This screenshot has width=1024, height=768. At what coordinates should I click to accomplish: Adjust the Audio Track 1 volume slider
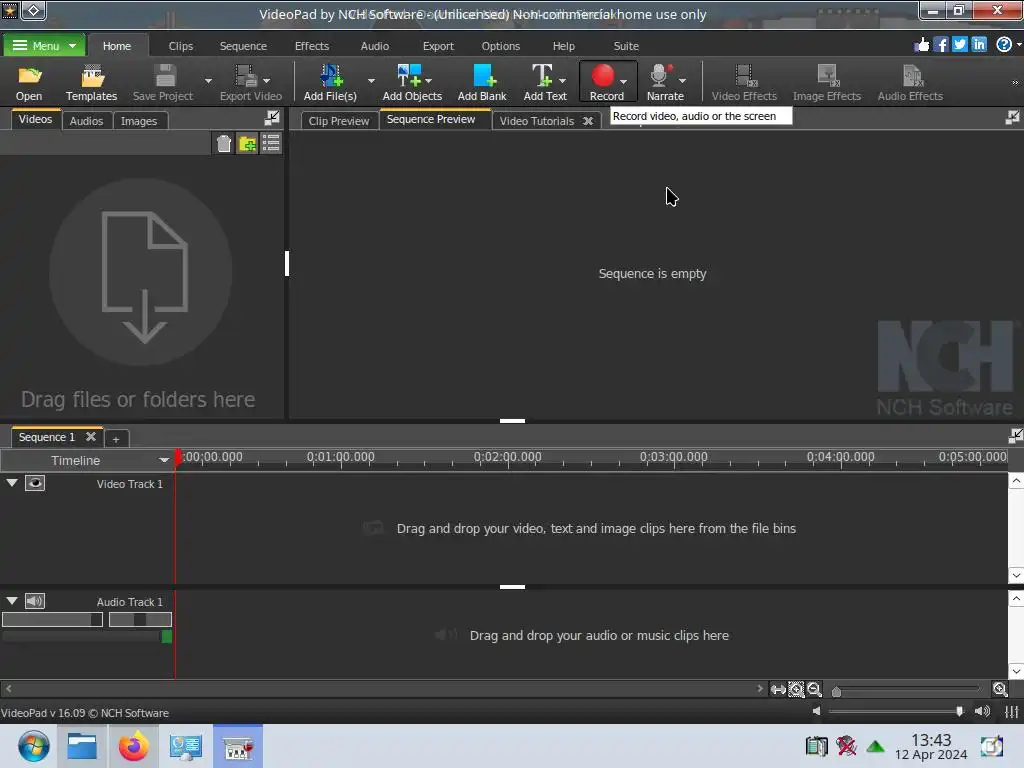[52, 619]
